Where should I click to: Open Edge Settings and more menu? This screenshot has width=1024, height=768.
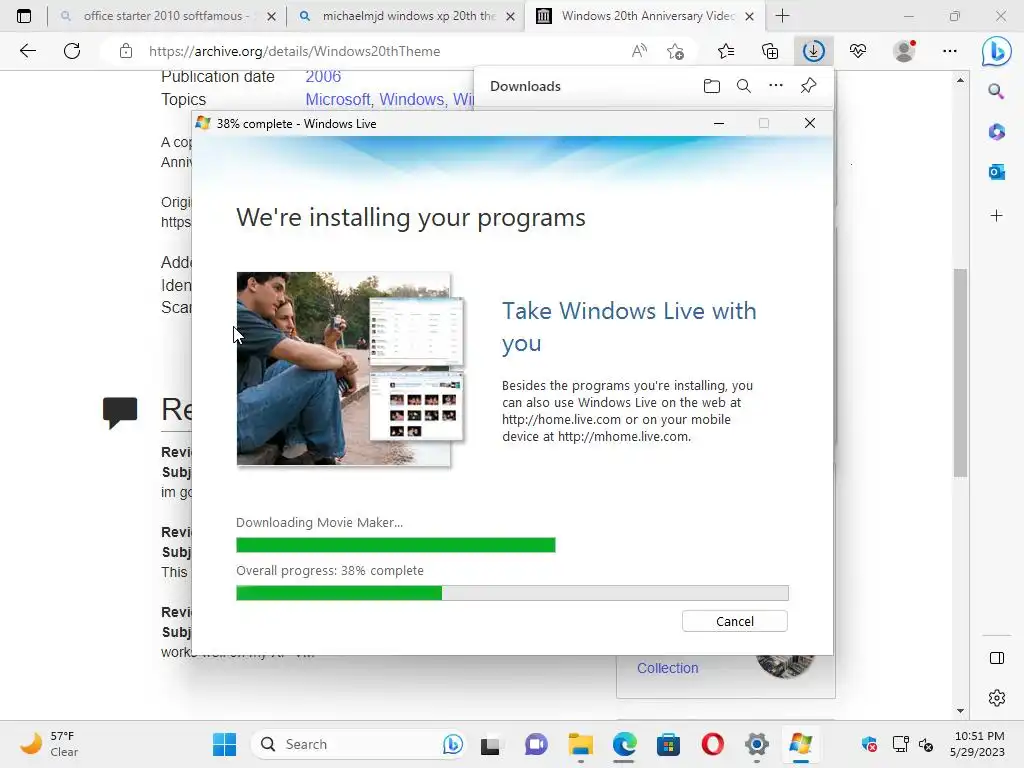(x=950, y=51)
